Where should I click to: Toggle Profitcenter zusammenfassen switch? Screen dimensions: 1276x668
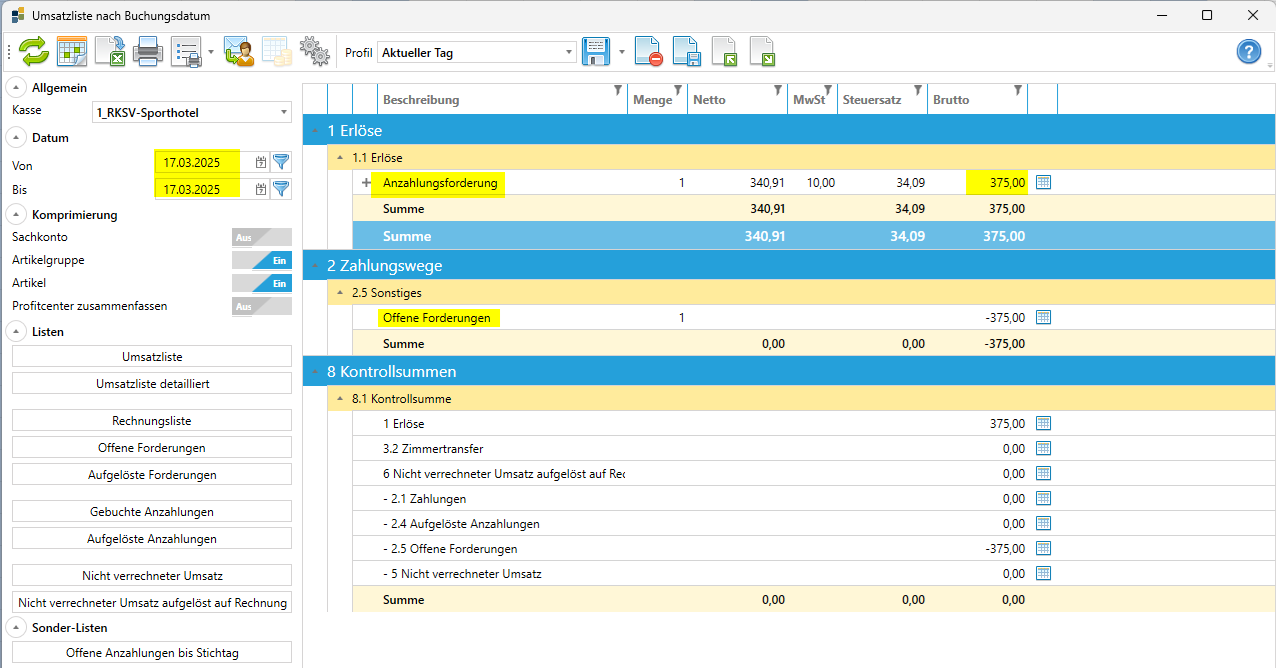coord(261,306)
